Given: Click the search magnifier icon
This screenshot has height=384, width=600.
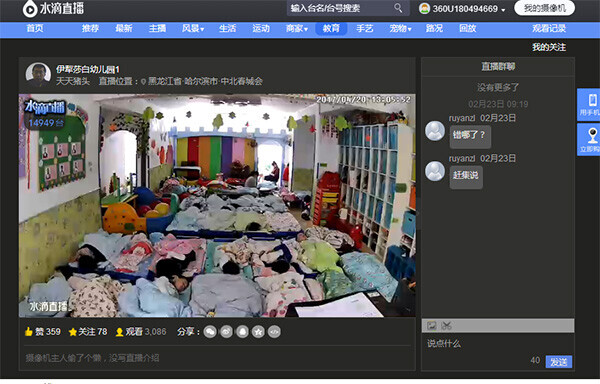Looking at the screenshot, I should coord(398,8).
